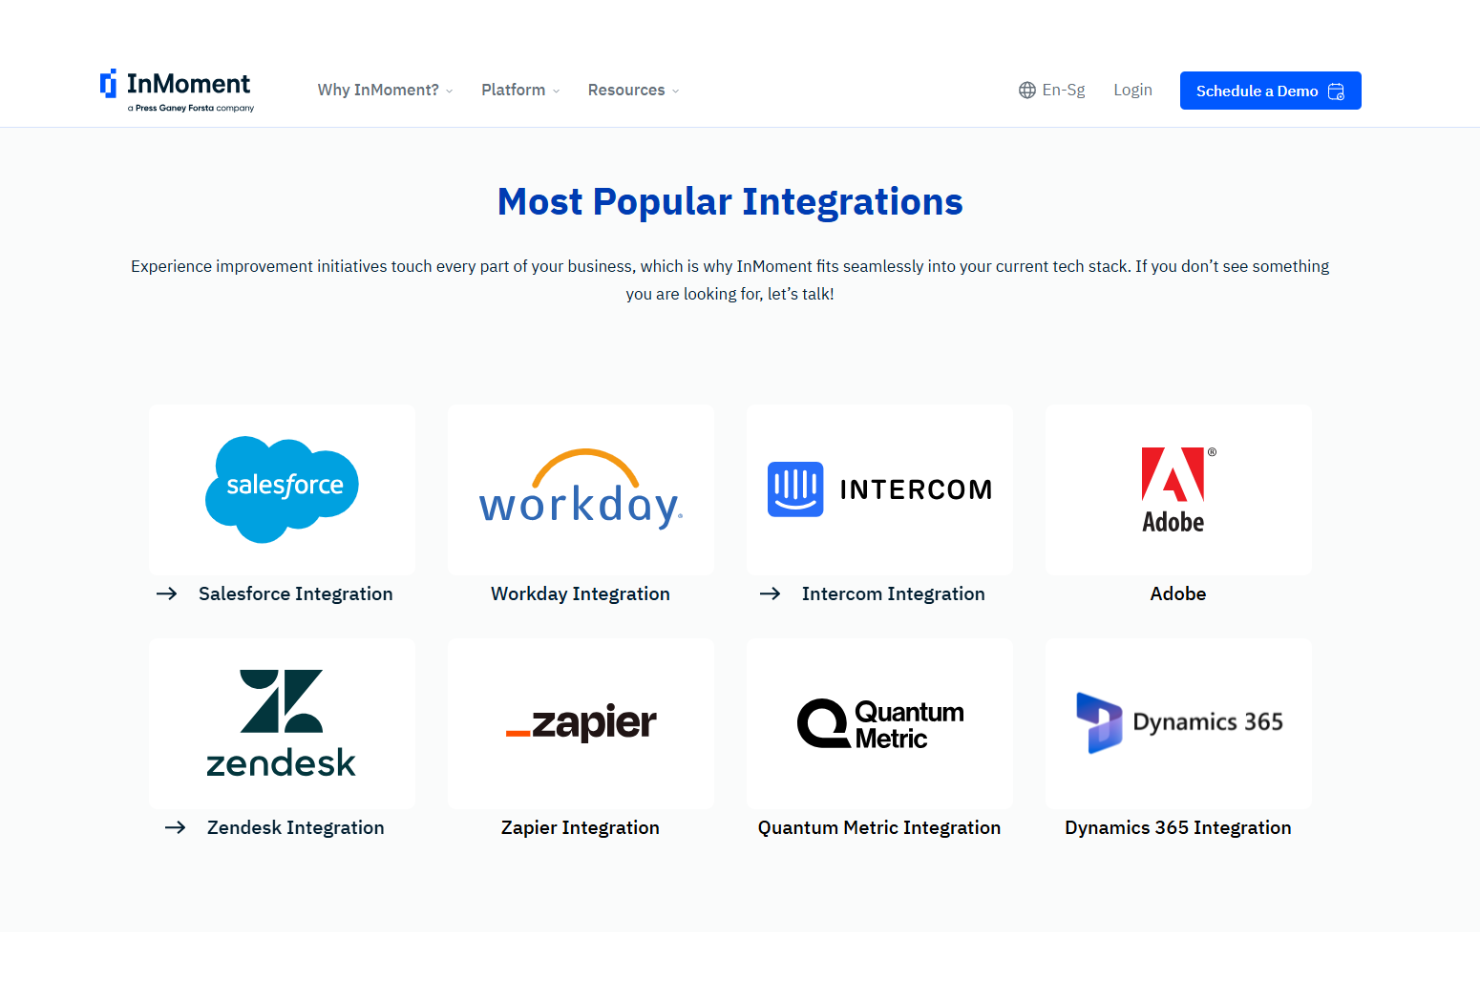
Task: Open the En-Sg language selector
Action: (1052, 90)
